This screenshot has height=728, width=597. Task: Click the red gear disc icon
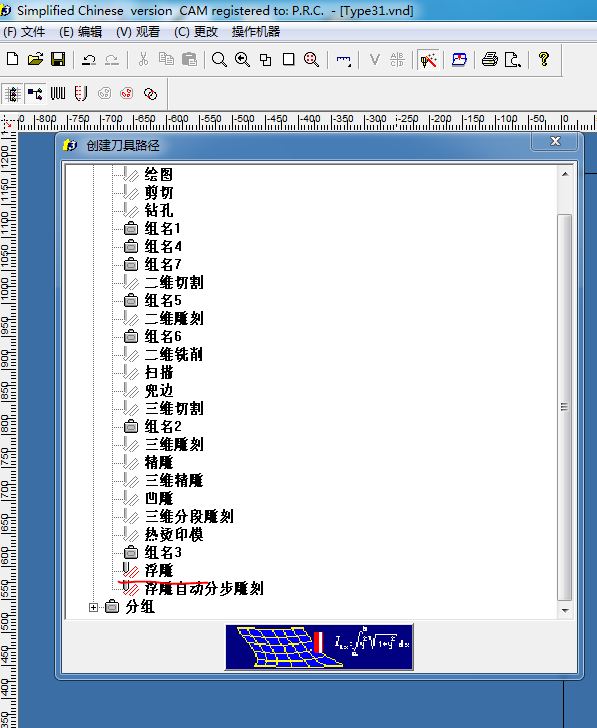(x=127, y=94)
